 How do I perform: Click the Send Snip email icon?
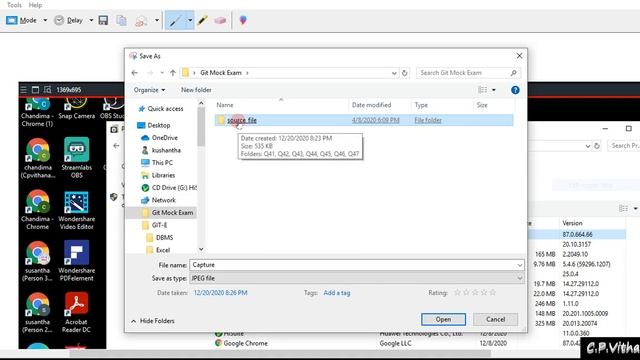[x=141, y=20]
